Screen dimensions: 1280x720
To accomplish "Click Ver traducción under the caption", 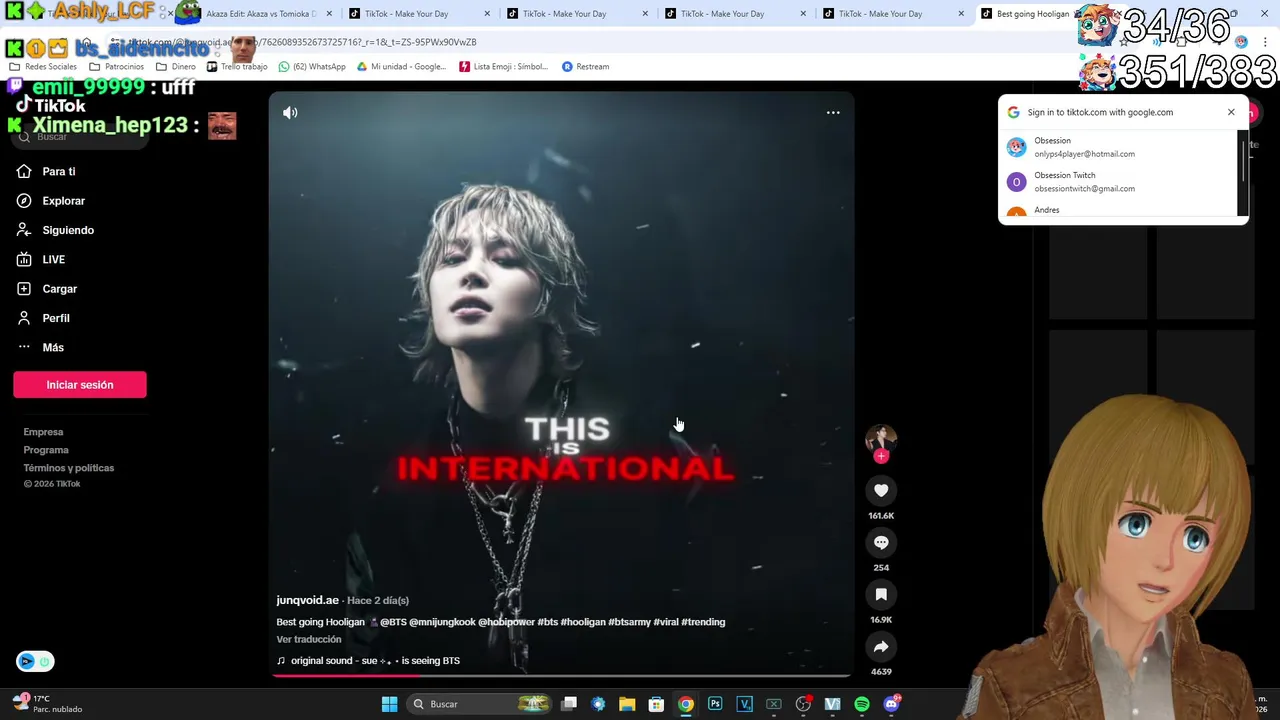I will [x=309, y=639].
